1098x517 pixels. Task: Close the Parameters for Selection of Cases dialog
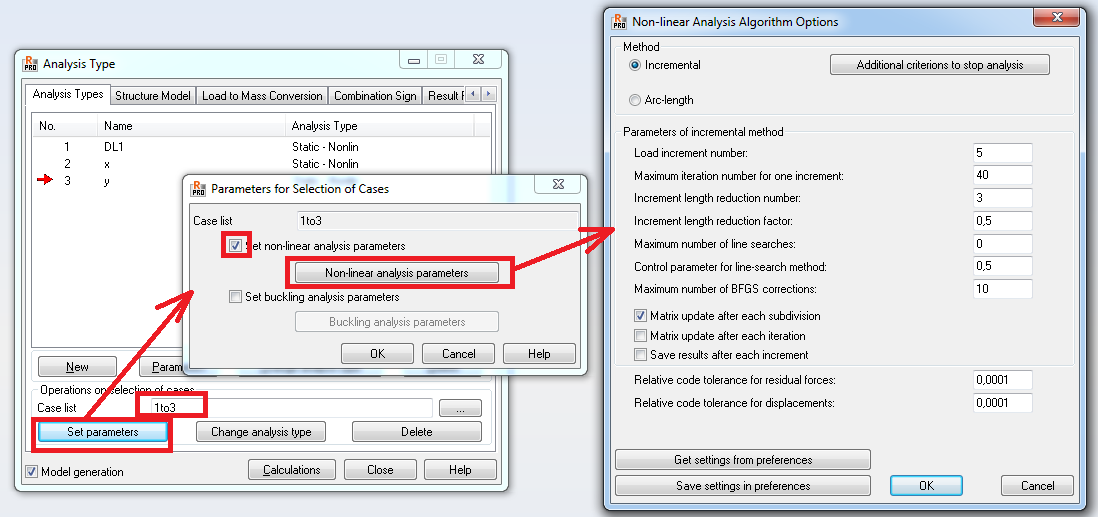[x=557, y=184]
